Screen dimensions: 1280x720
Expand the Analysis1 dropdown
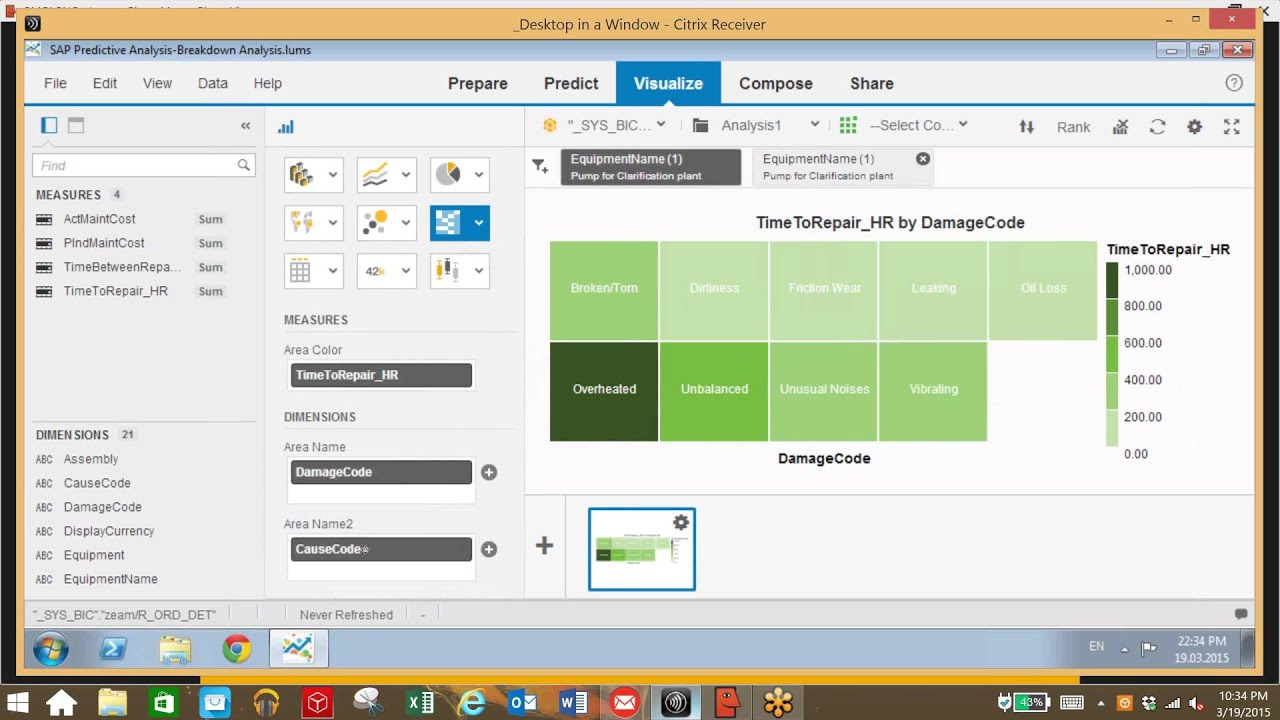[815, 125]
